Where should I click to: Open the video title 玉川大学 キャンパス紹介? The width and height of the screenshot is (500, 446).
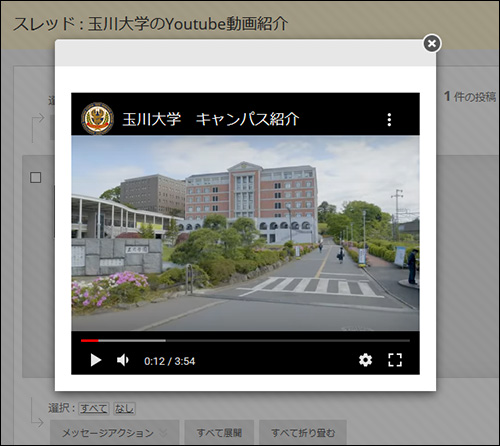(x=211, y=119)
